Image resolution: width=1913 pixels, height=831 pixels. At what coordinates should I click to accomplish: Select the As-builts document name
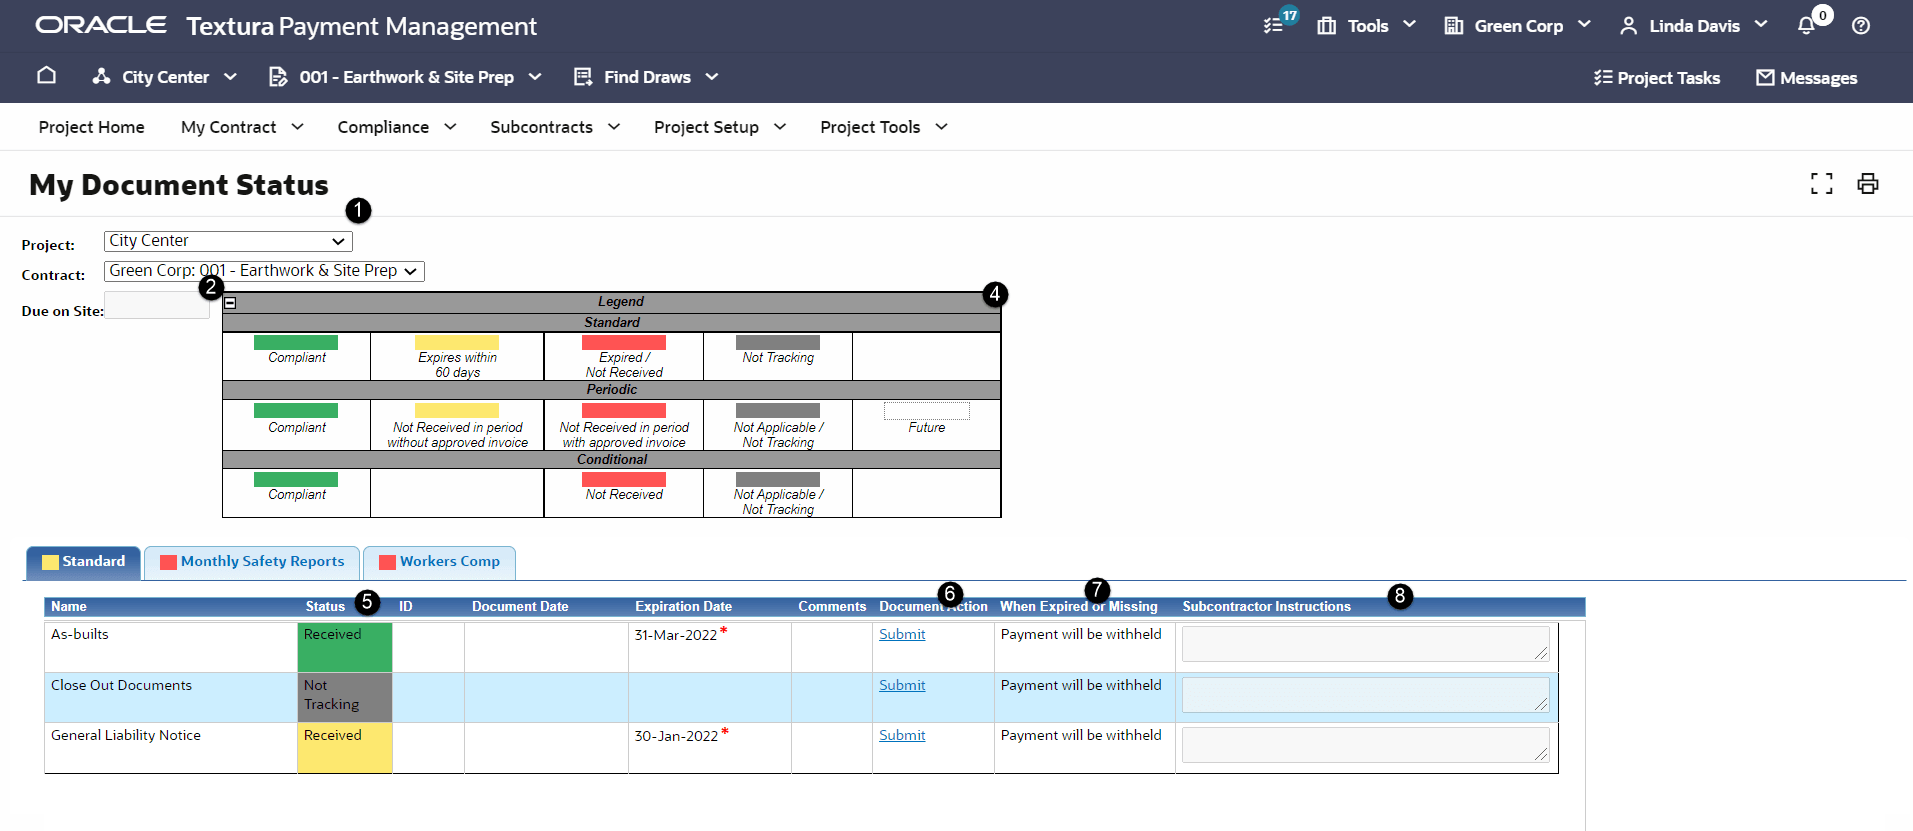coord(80,634)
